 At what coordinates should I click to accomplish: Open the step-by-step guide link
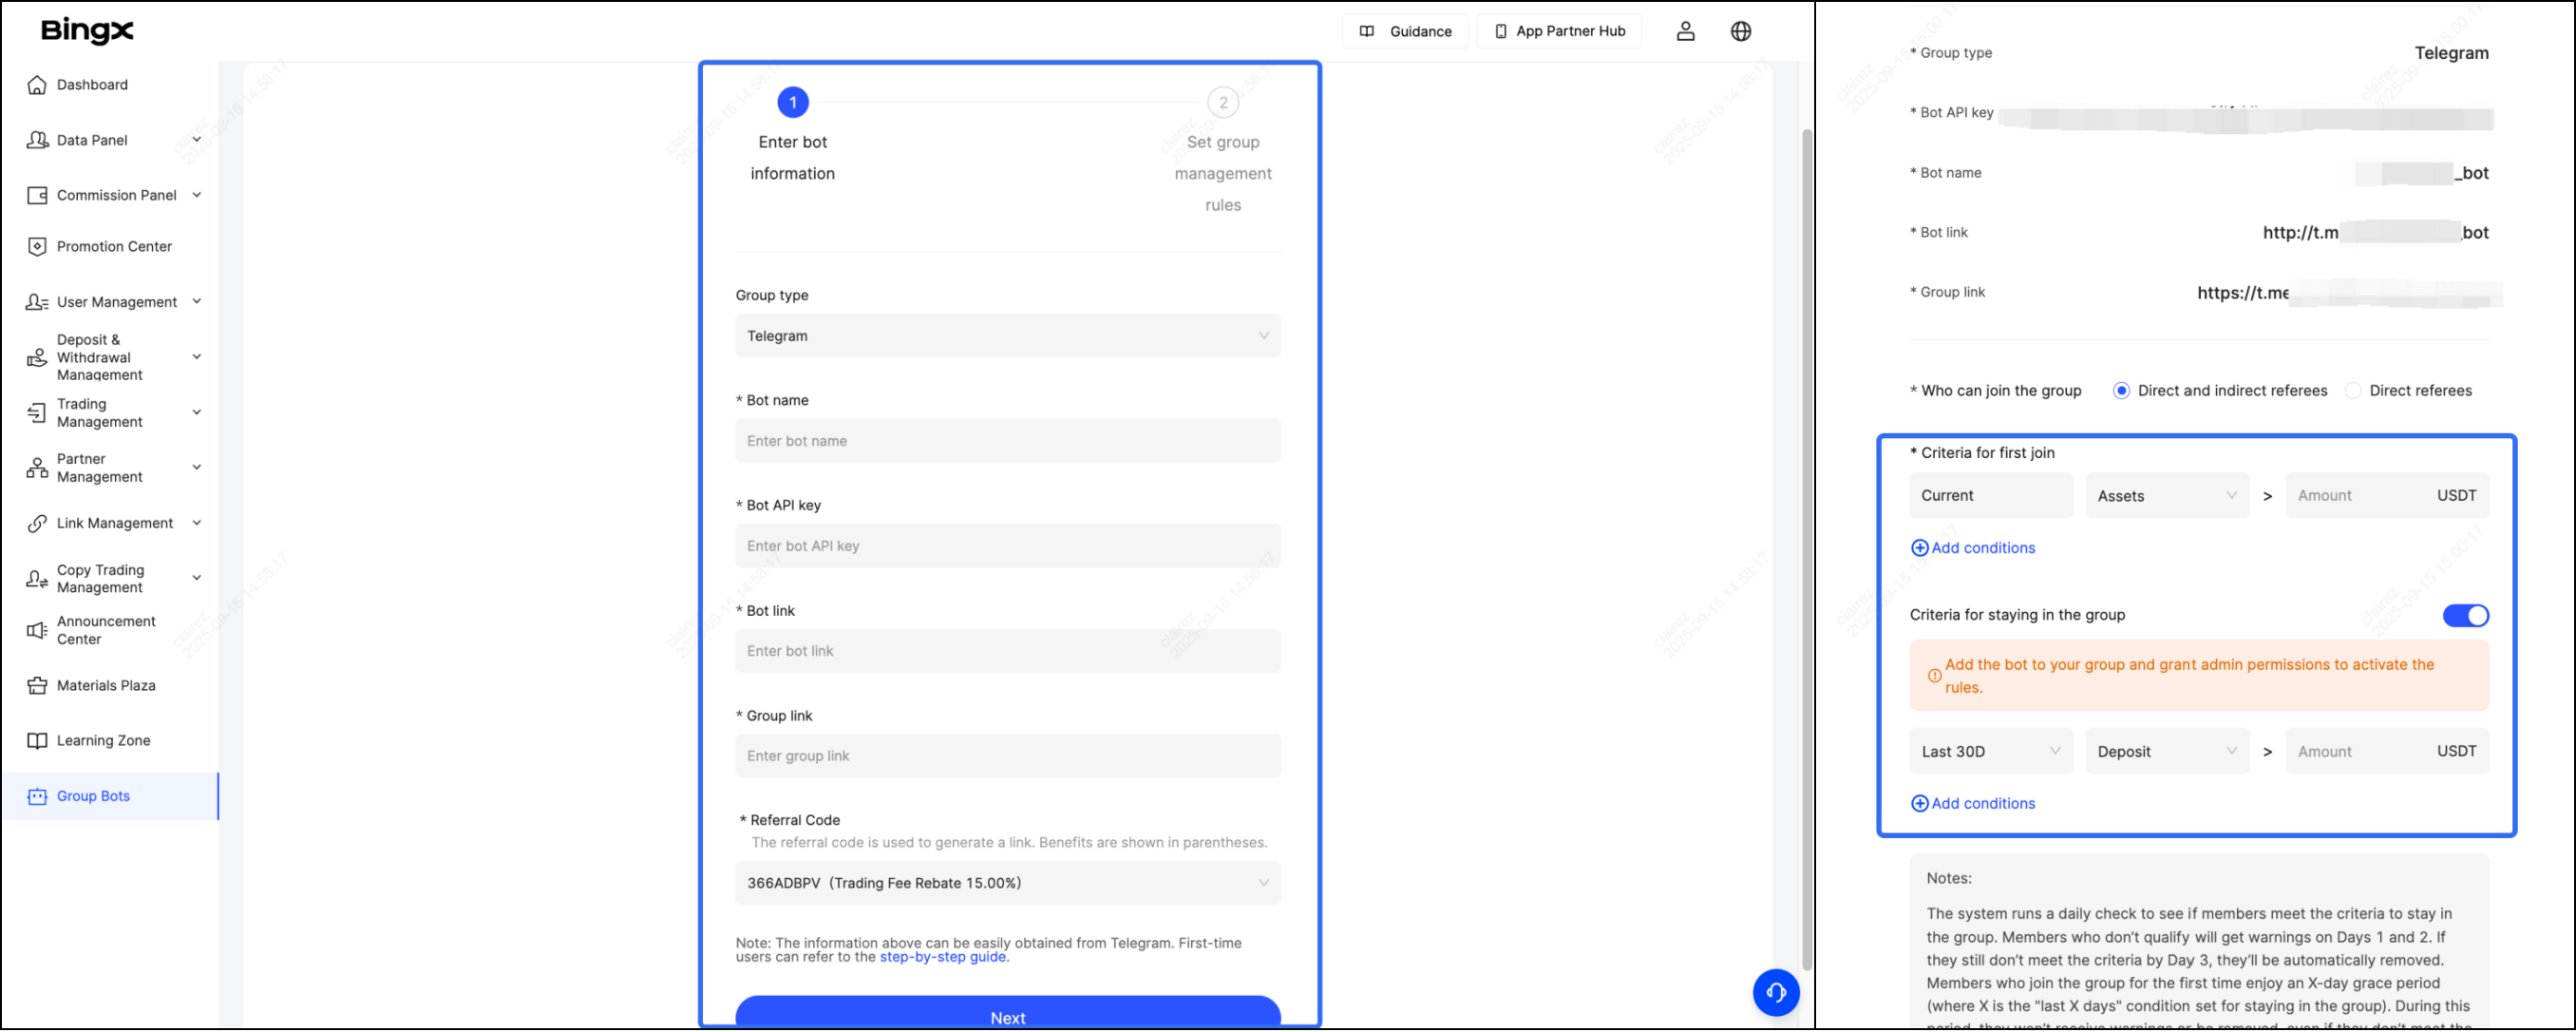(x=942, y=957)
